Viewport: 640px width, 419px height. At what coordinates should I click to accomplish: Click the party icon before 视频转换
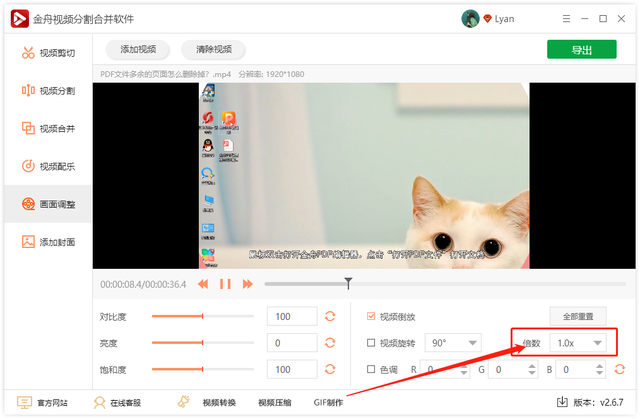[x=184, y=401]
